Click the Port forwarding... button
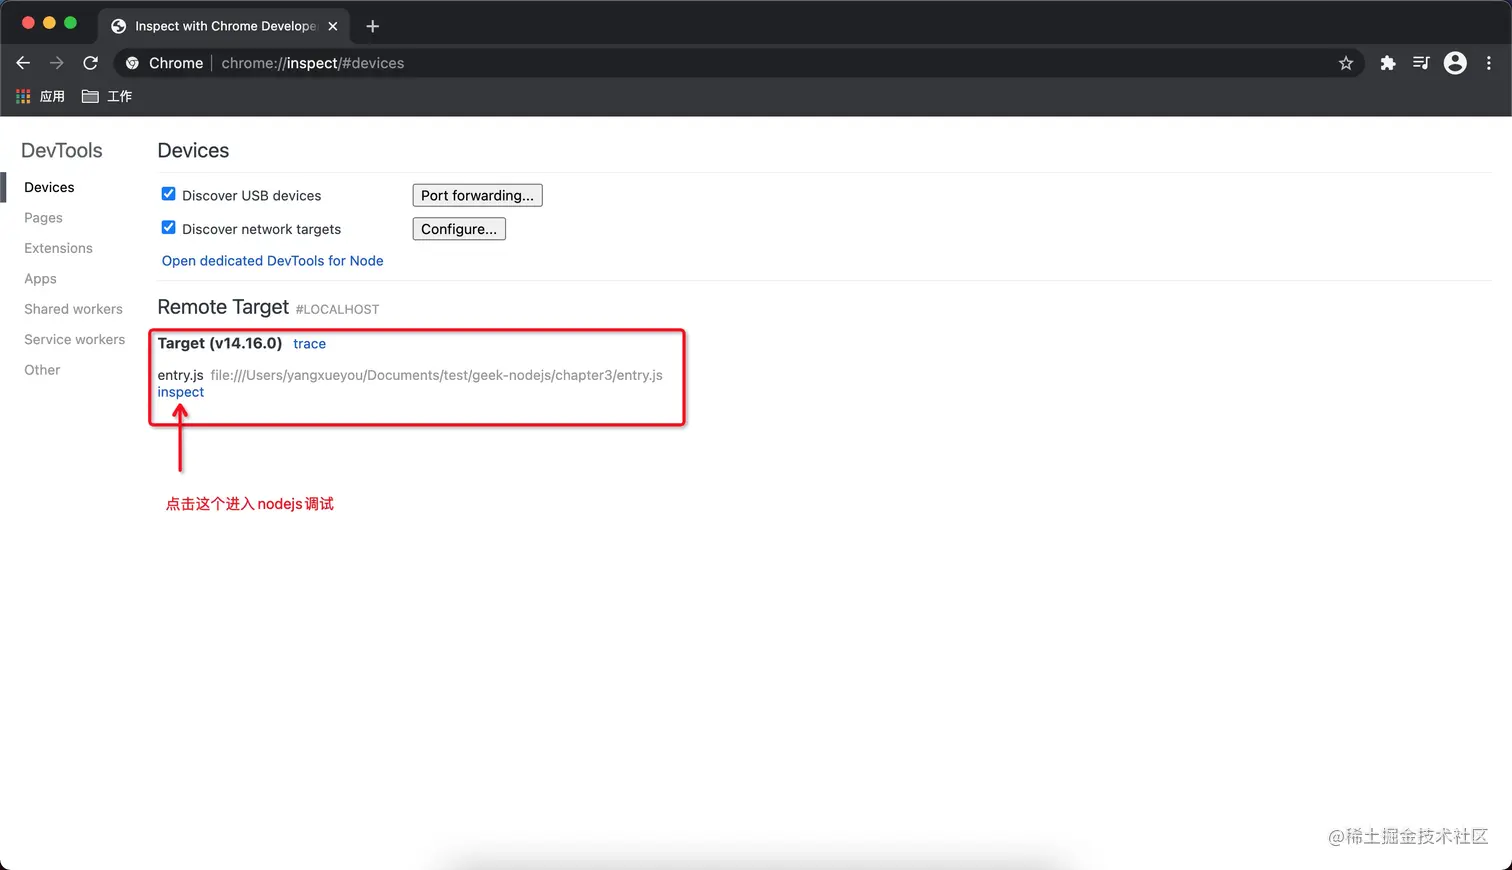 click(477, 195)
